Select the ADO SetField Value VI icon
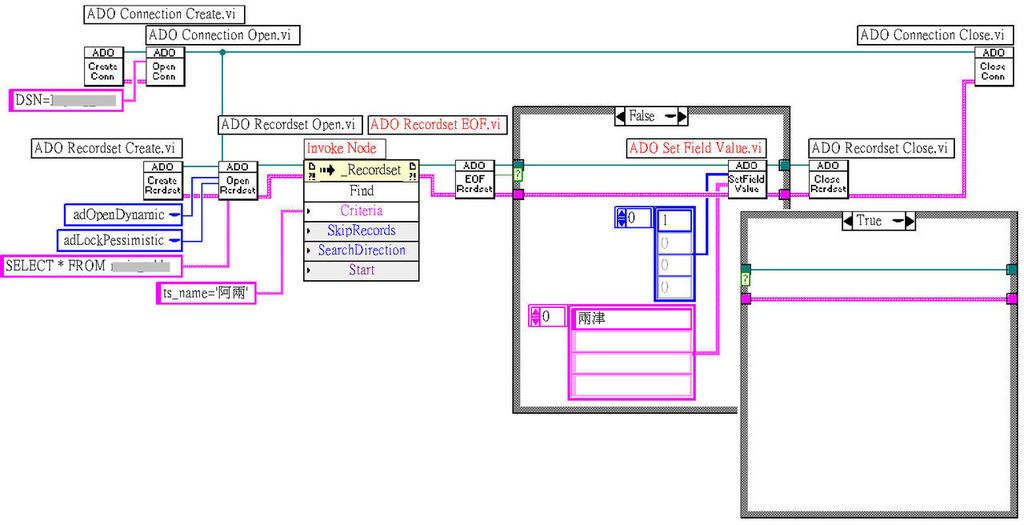This screenshot has height=525, width=1024. click(747, 178)
